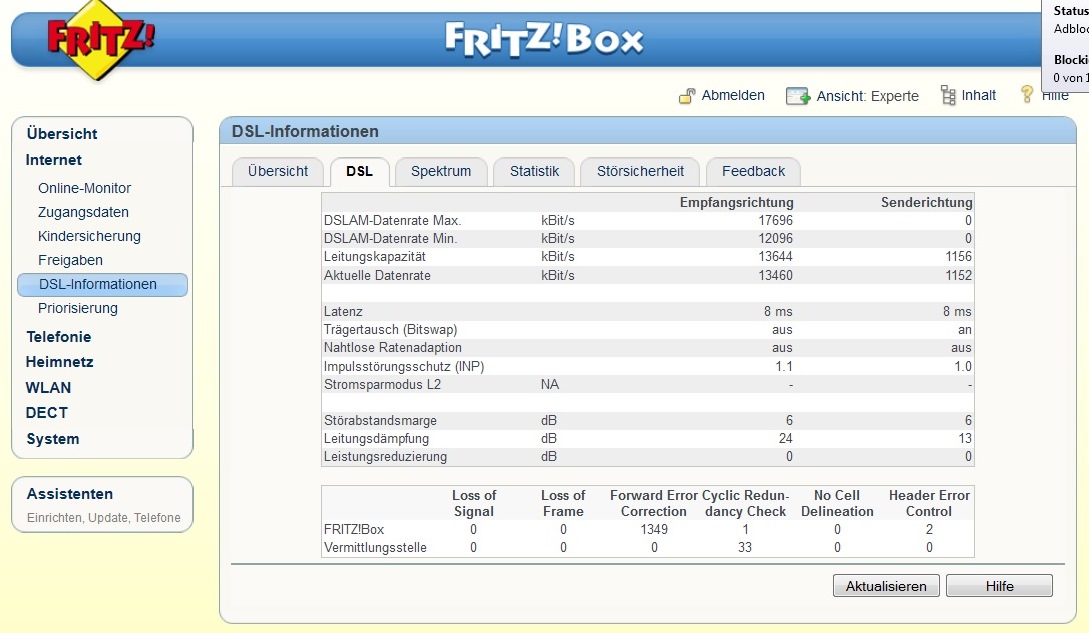Switch to the Statistik tab
Screen dimensions: 1089x633
pos(534,172)
